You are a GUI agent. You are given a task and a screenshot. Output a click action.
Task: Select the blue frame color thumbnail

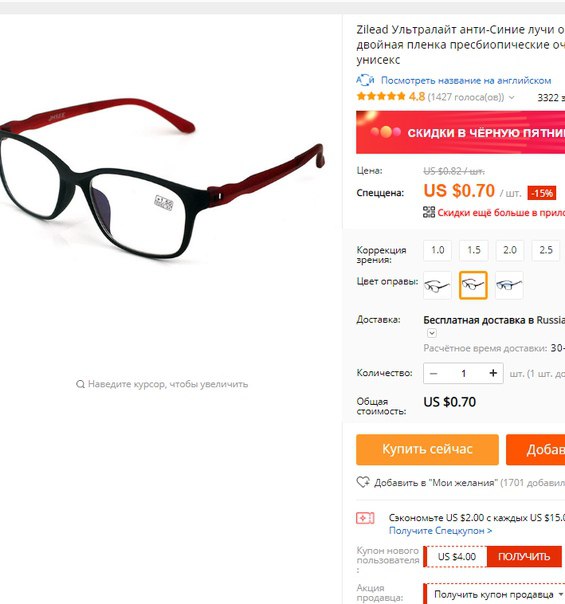coord(509,285)
